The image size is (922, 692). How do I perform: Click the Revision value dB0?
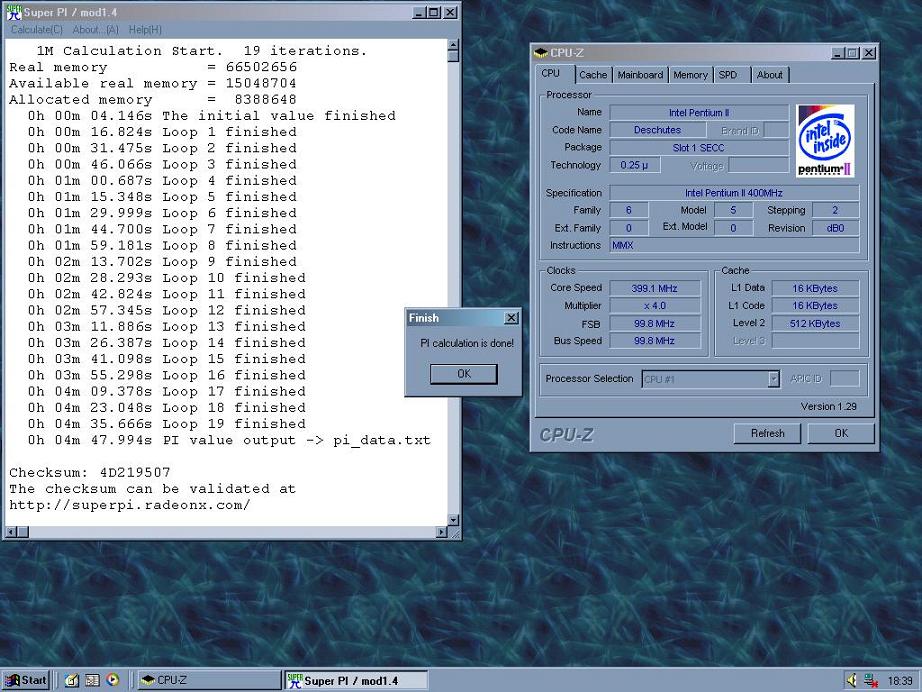835,228
